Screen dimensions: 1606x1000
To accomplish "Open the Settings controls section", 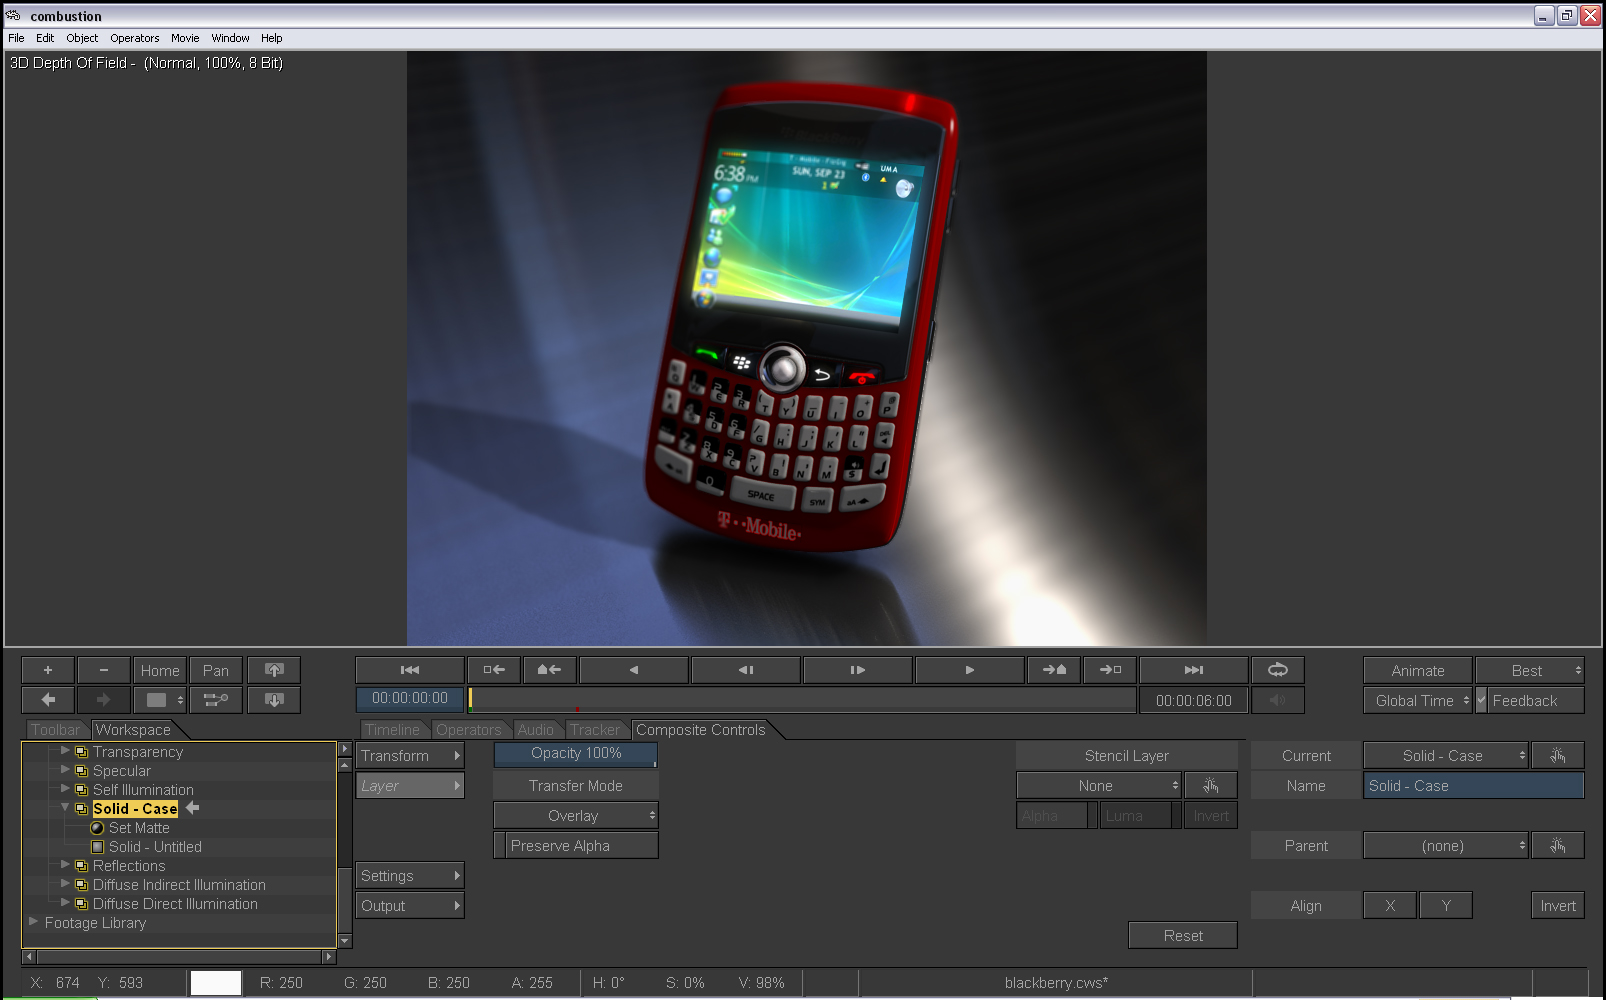I will pyautogui.click(x=410, y=876).
